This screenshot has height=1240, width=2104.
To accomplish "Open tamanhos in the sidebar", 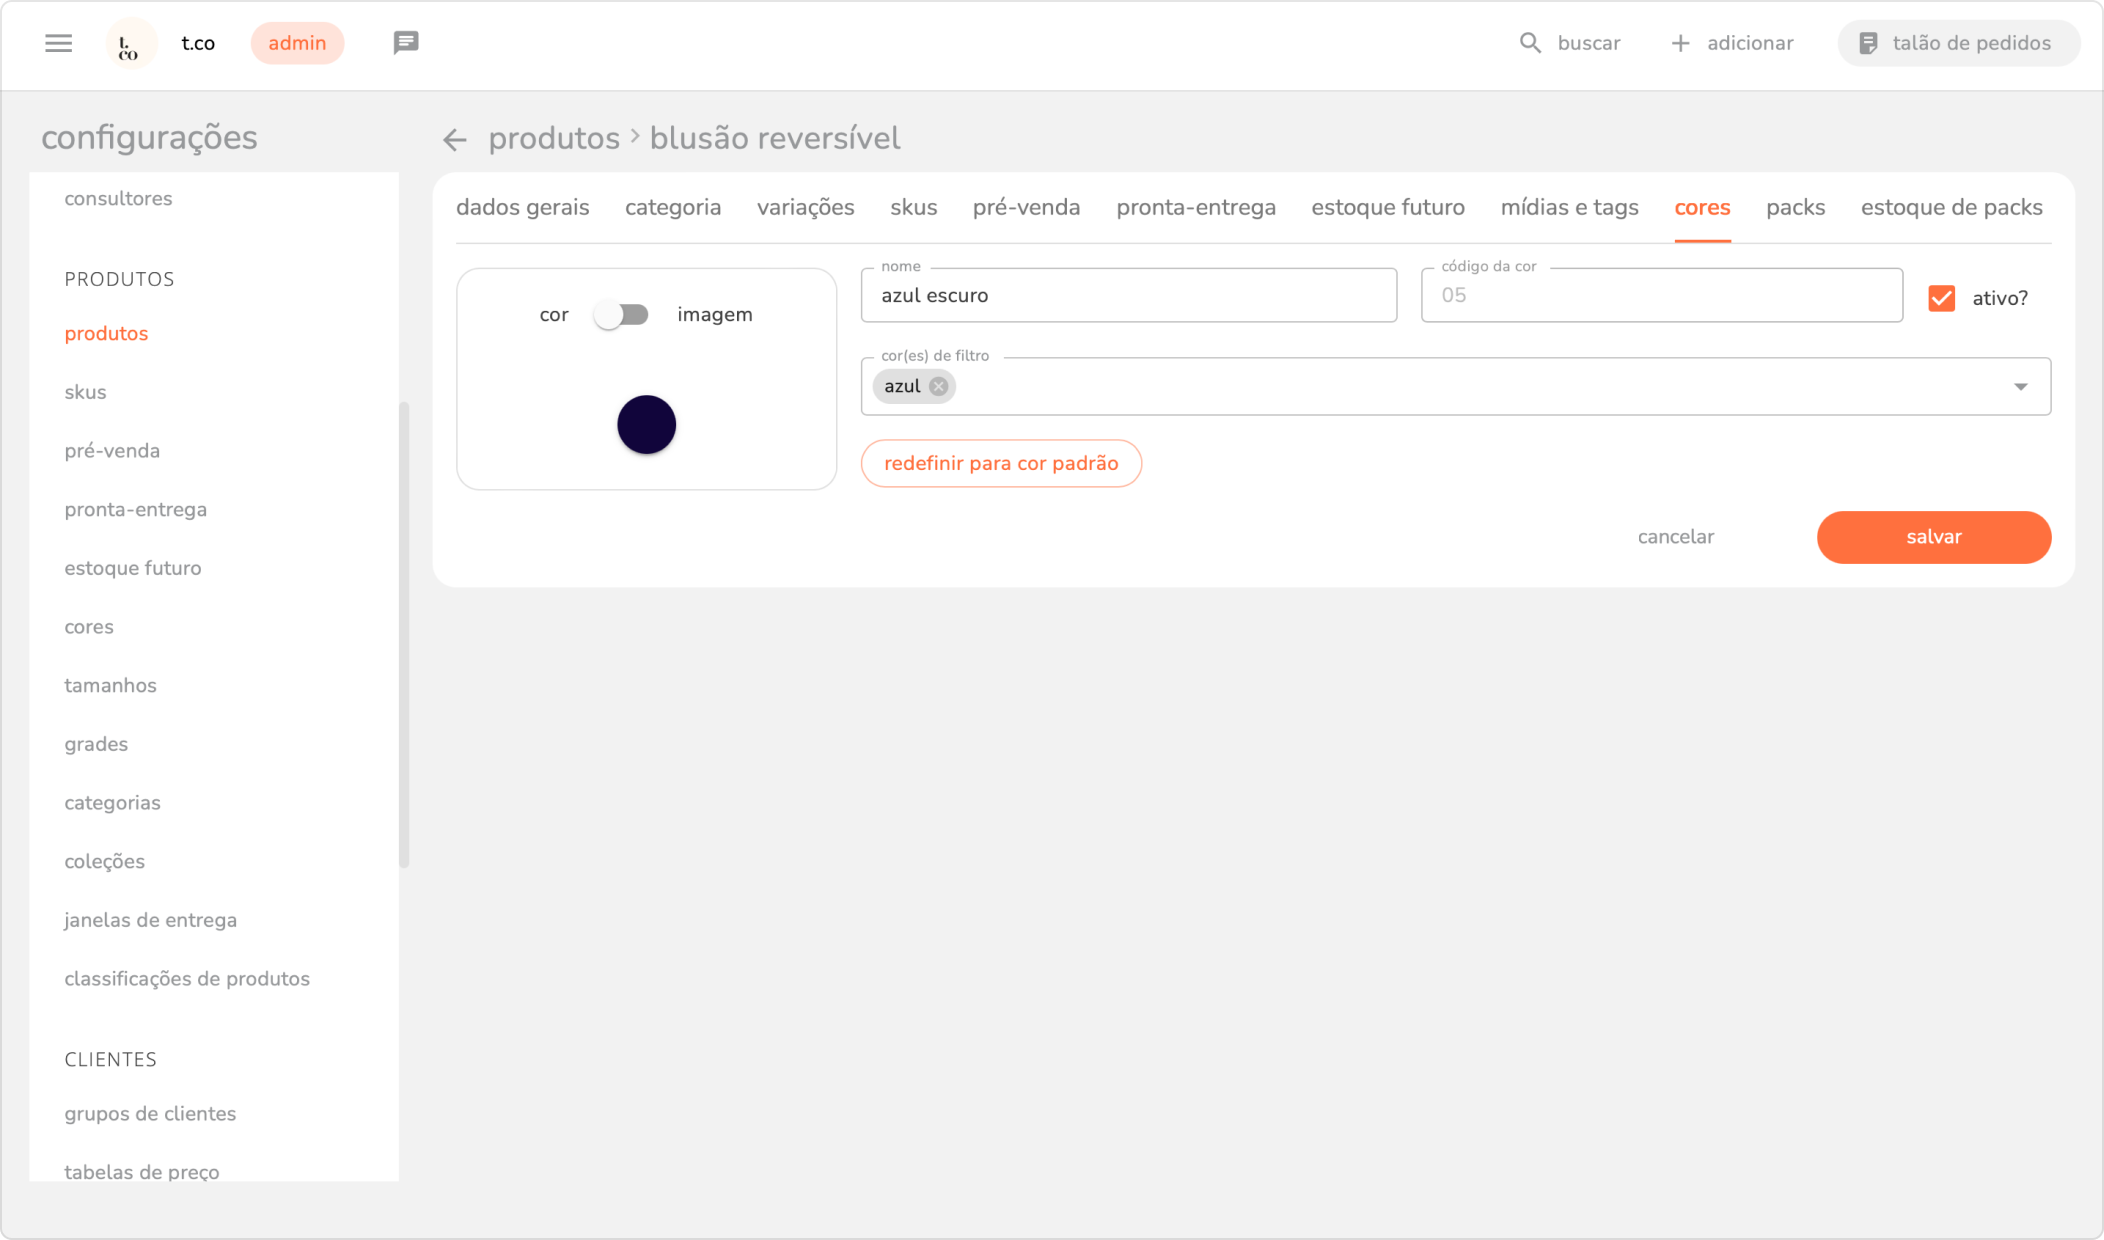I will [110, 686].
